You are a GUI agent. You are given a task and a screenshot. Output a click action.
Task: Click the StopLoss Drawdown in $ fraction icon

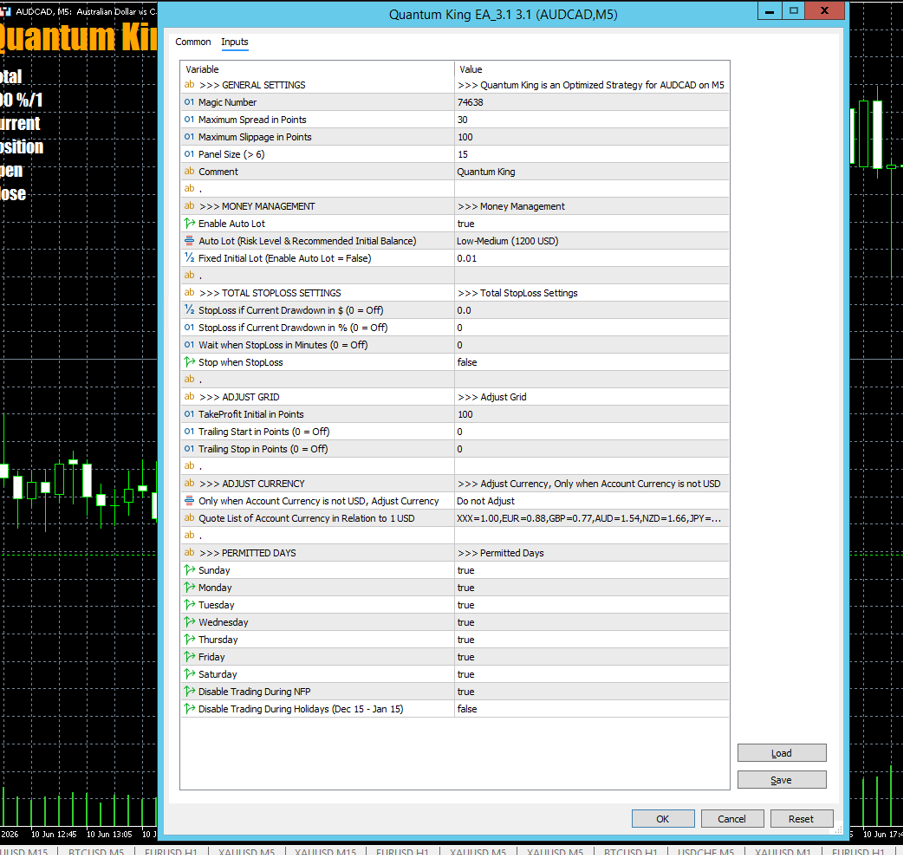(189, 310)
